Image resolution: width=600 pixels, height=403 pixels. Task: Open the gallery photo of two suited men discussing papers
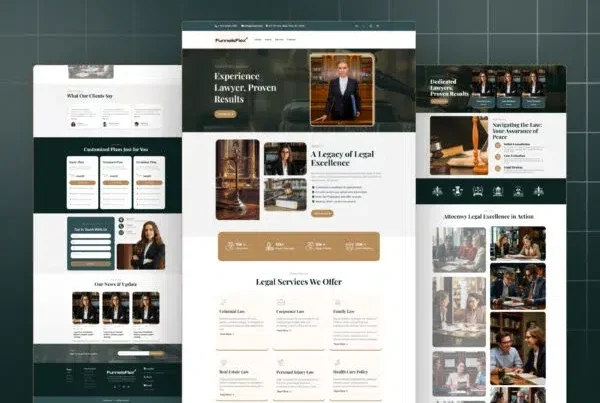coord(518,286)
